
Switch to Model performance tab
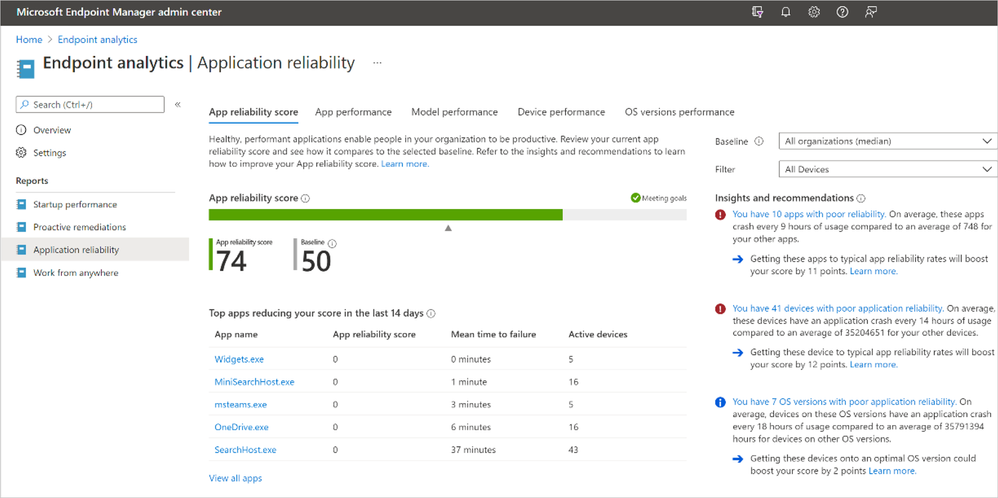(454, 112)
